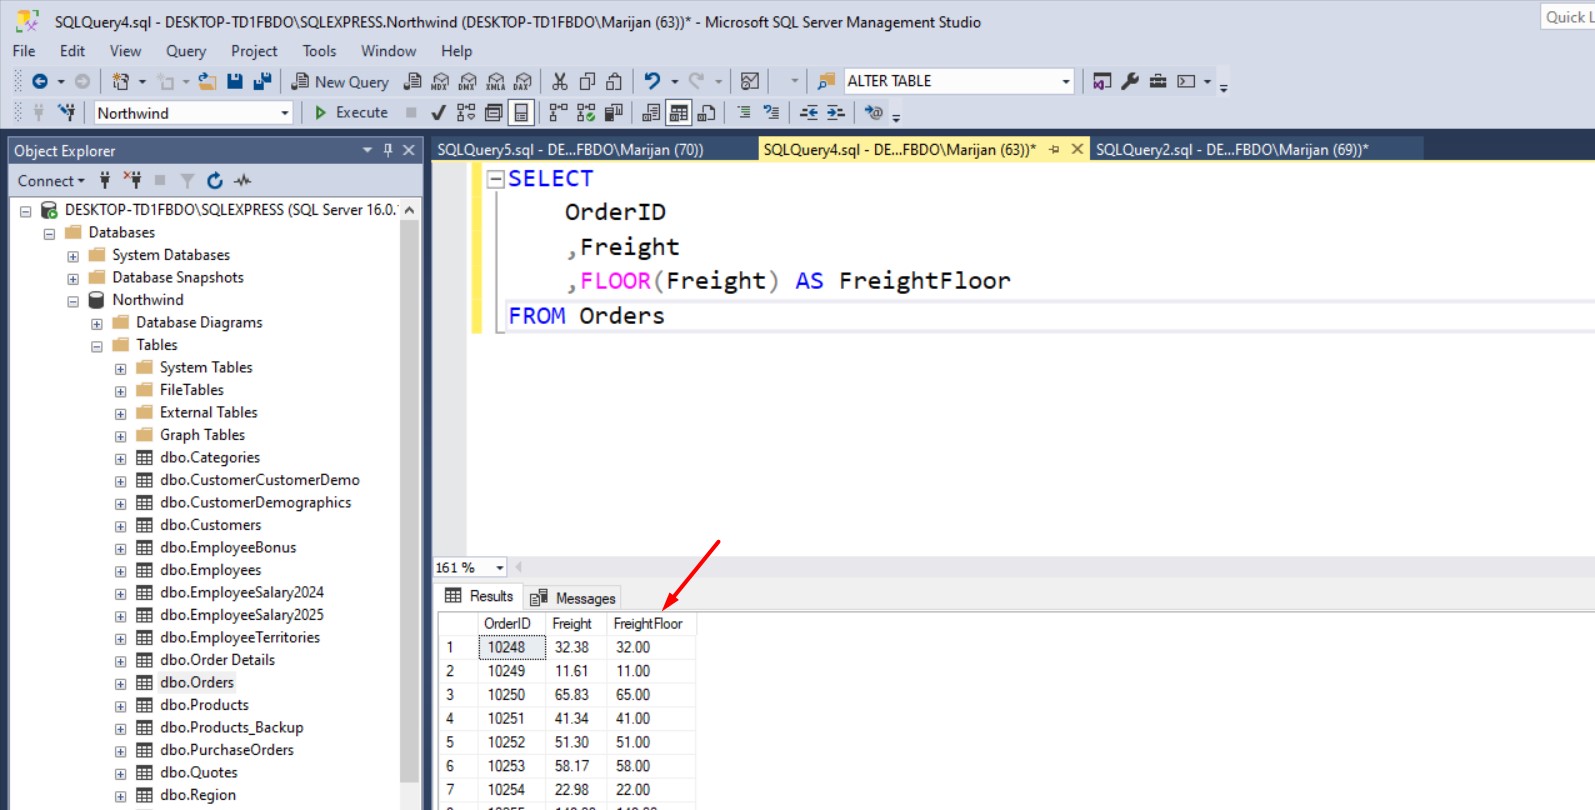This screenshot has width=1595, height=810.
Task: Click the Change Connection icon
Action: click(67, 113)
